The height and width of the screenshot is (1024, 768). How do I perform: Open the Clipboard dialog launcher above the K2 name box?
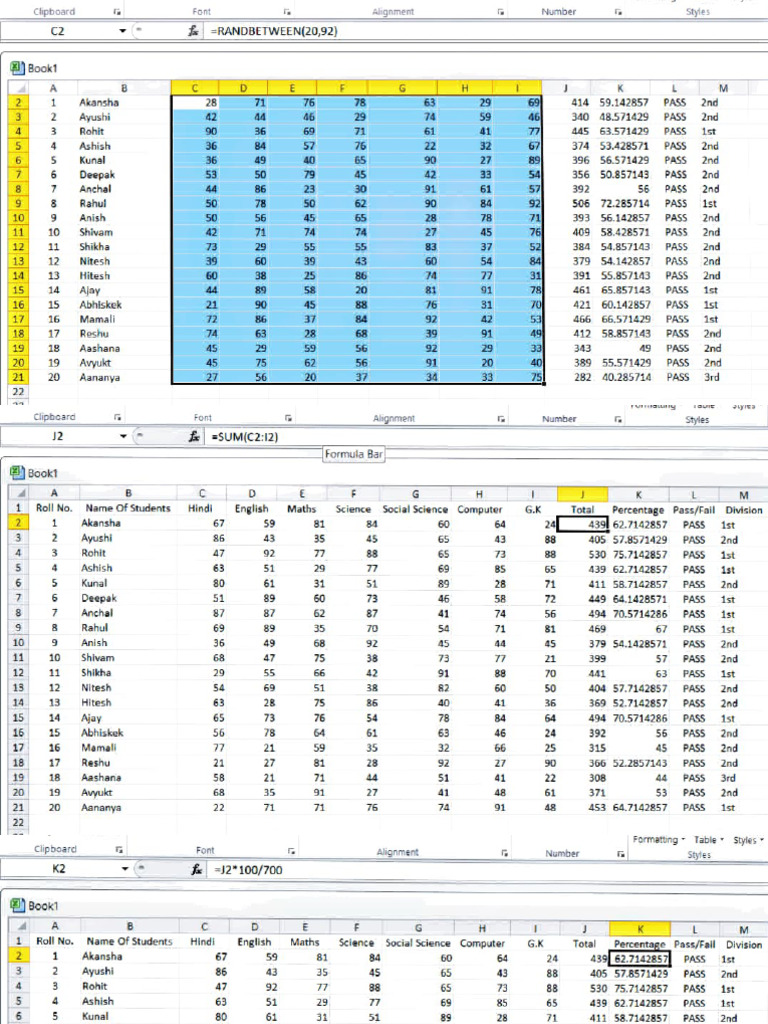(119, 850)
